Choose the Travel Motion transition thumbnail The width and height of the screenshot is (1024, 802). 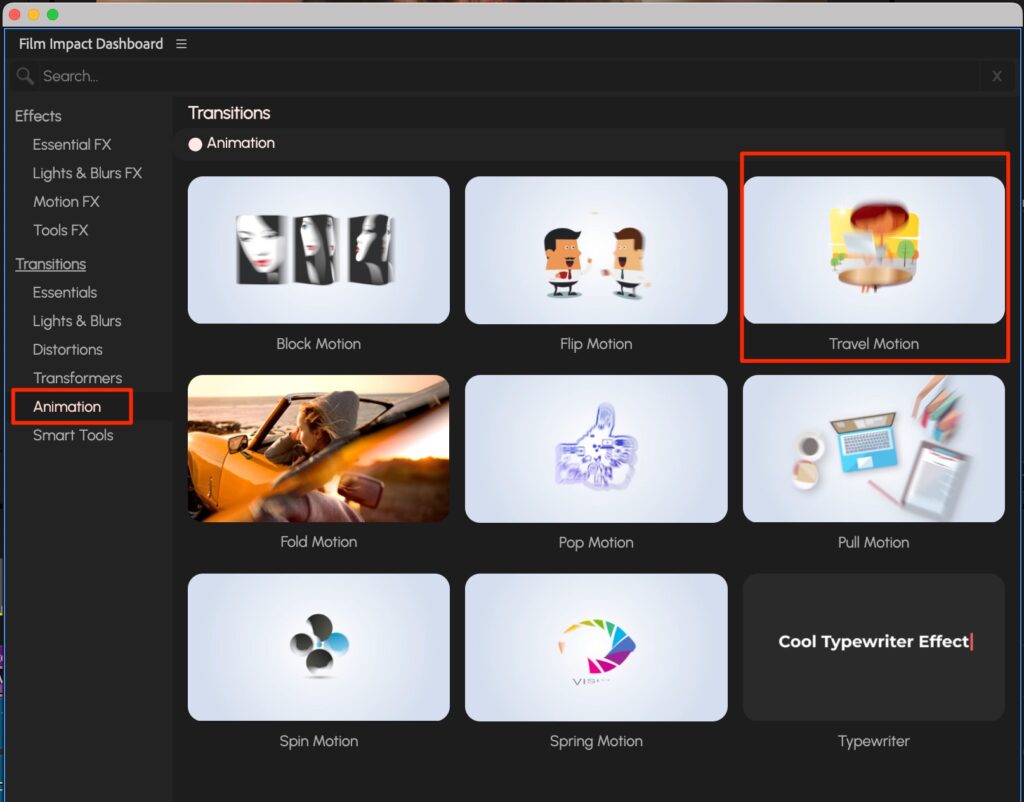873,250
